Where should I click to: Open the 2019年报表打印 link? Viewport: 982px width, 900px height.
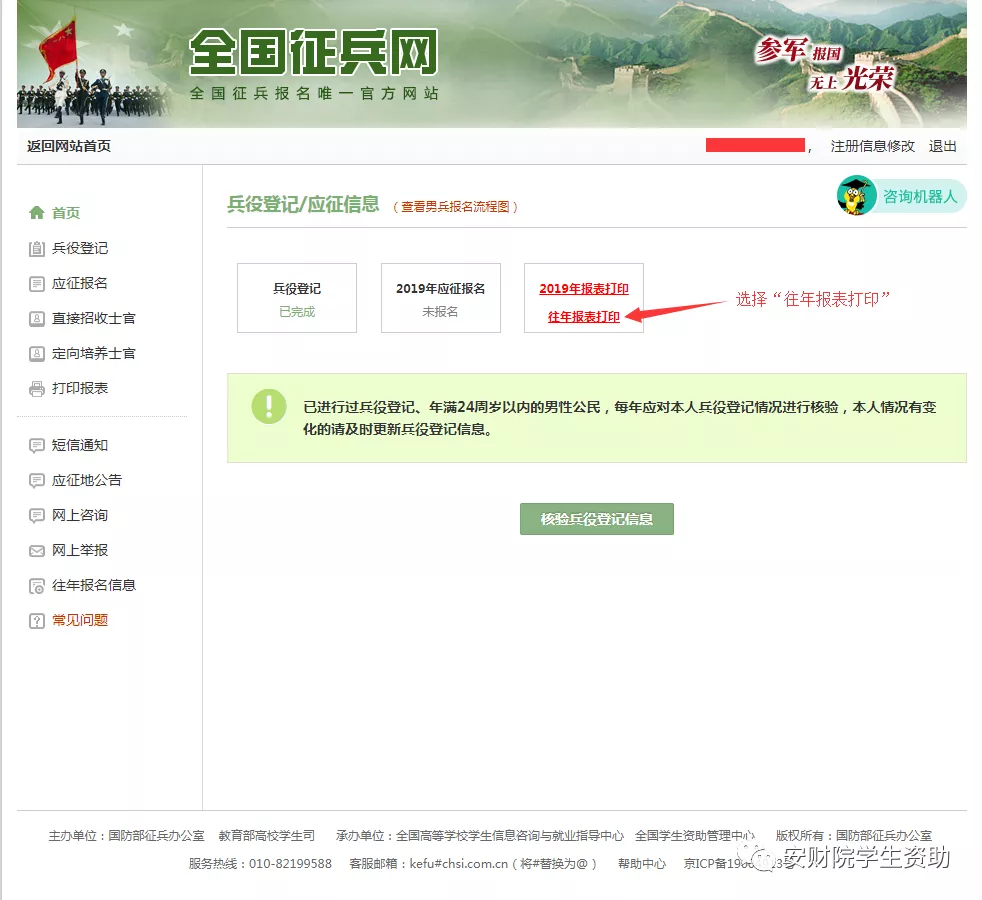(x=583, y=289)
